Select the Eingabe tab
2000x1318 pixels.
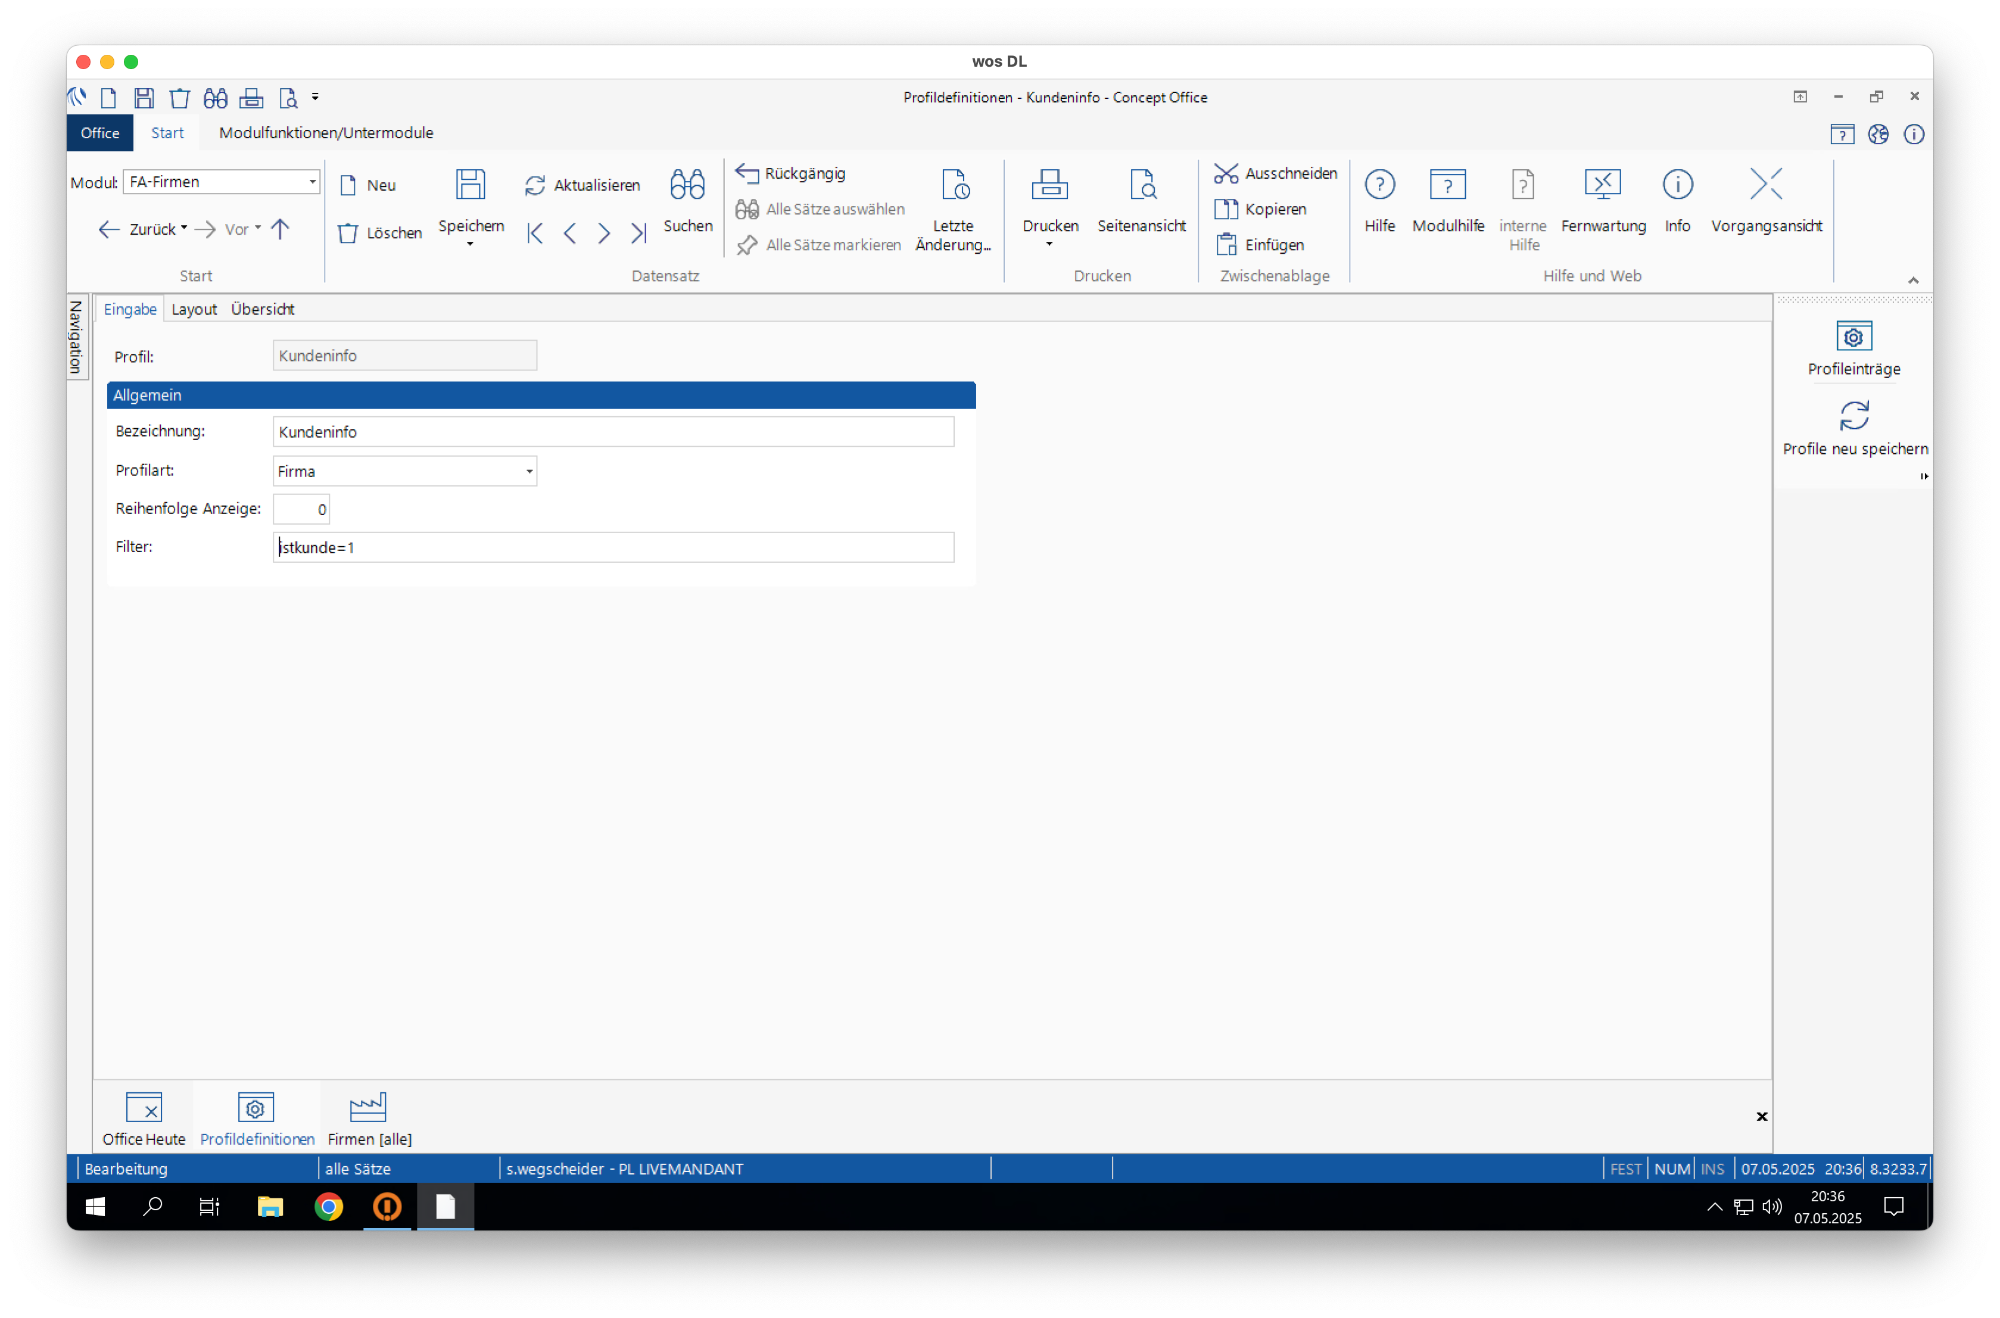130,309
